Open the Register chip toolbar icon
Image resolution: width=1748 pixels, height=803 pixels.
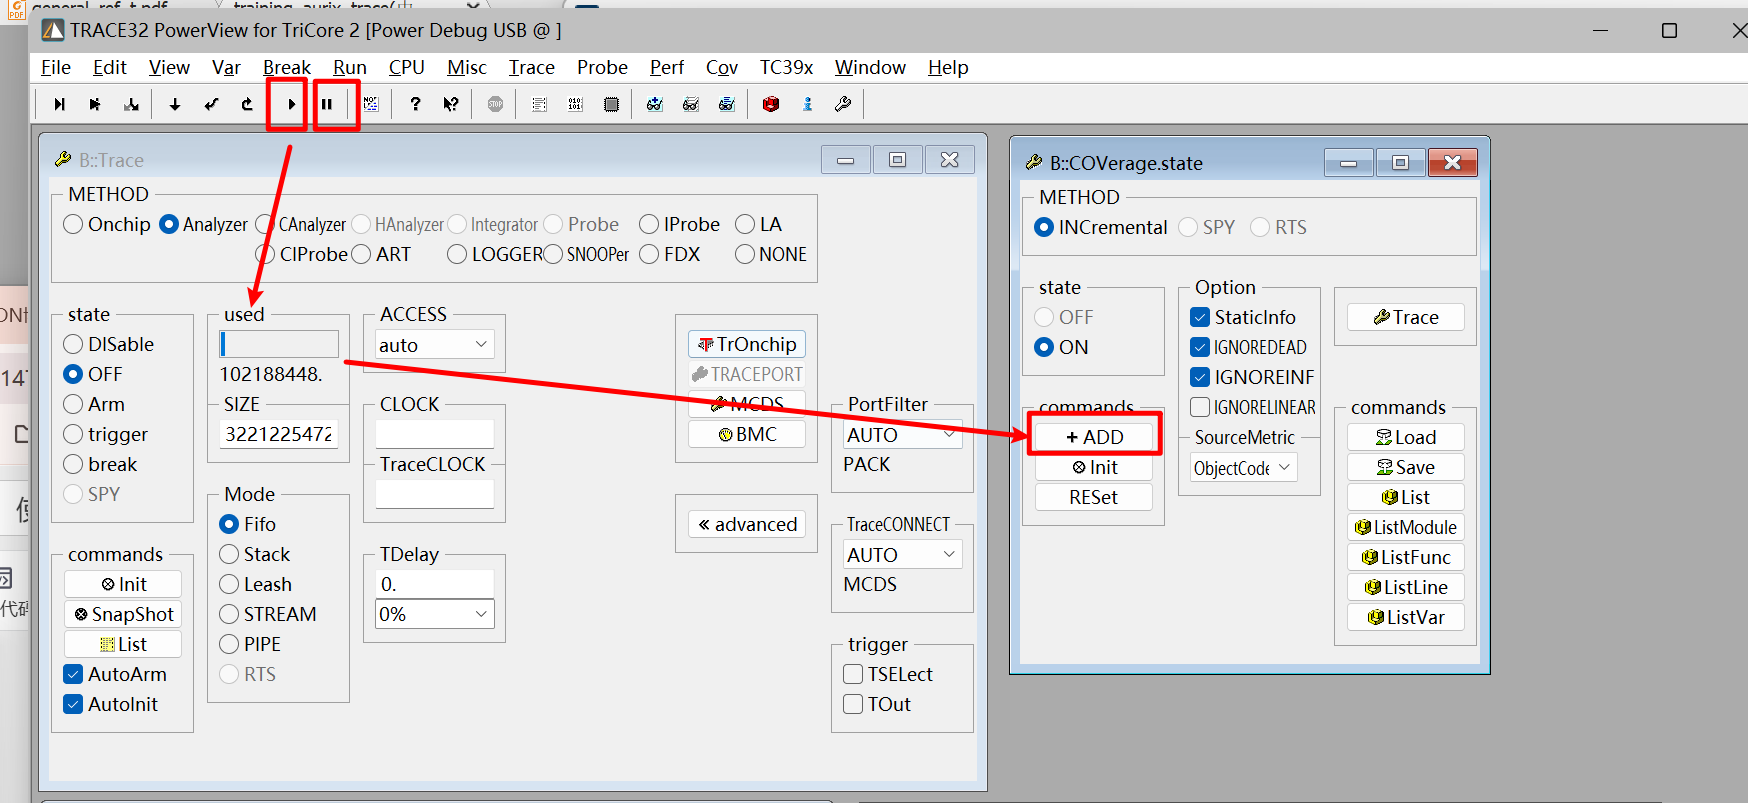click(x=611, y=104)
